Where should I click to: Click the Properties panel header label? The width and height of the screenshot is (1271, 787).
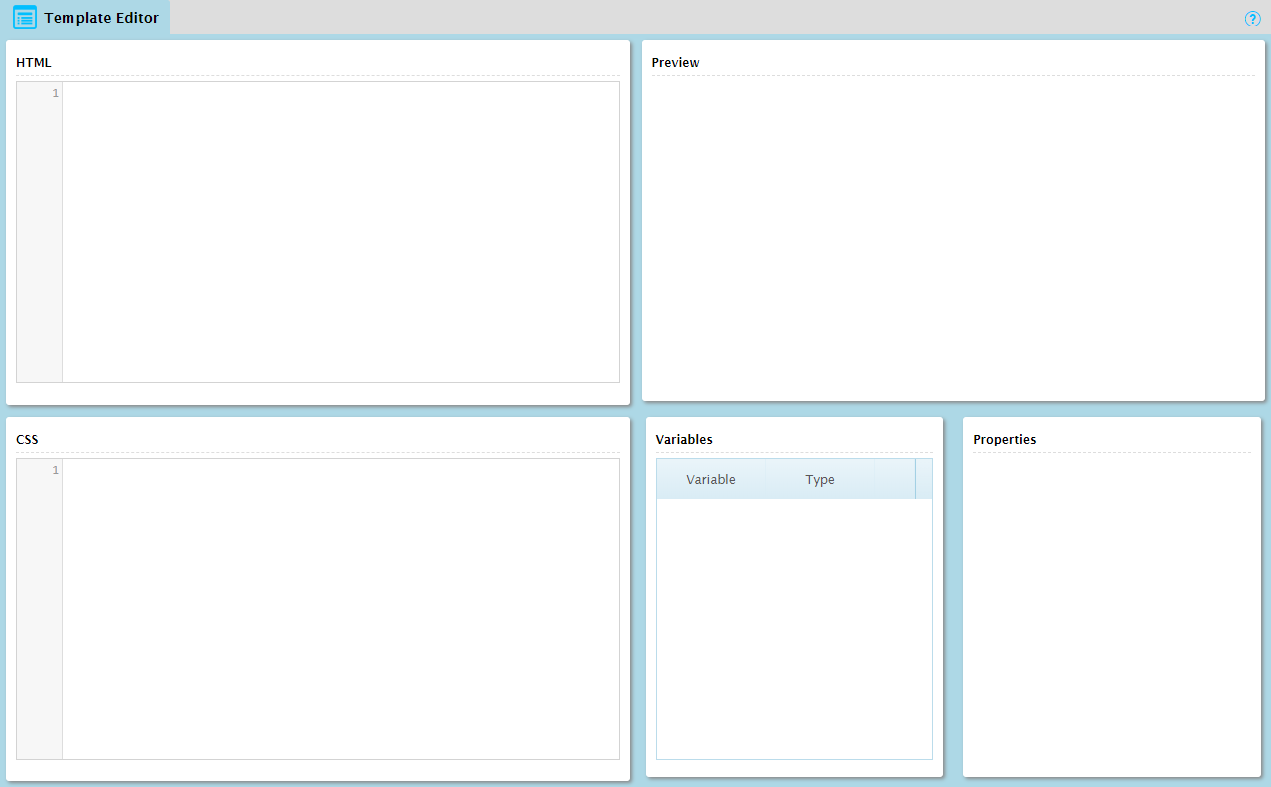(1004, 439)
